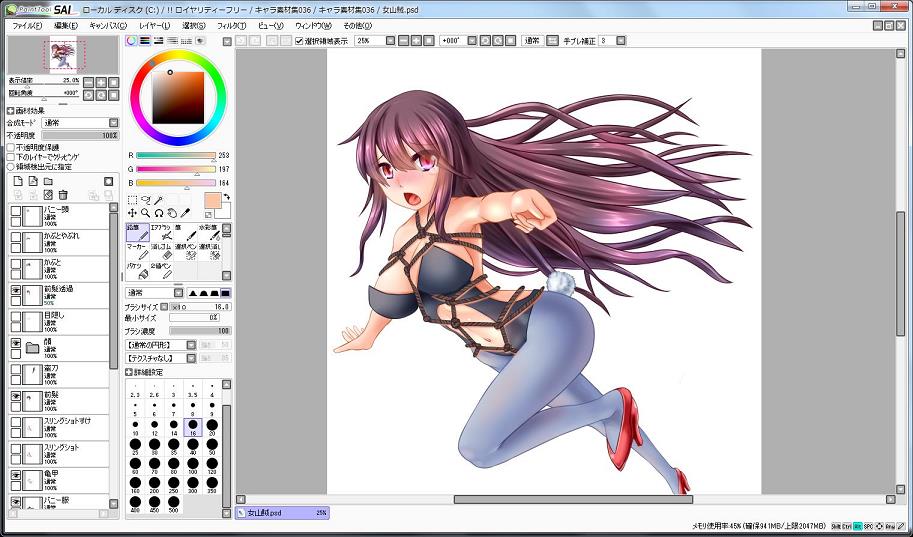Delete layer using the trash can icon
Screen dimensions: 913x537
[63, 195]
